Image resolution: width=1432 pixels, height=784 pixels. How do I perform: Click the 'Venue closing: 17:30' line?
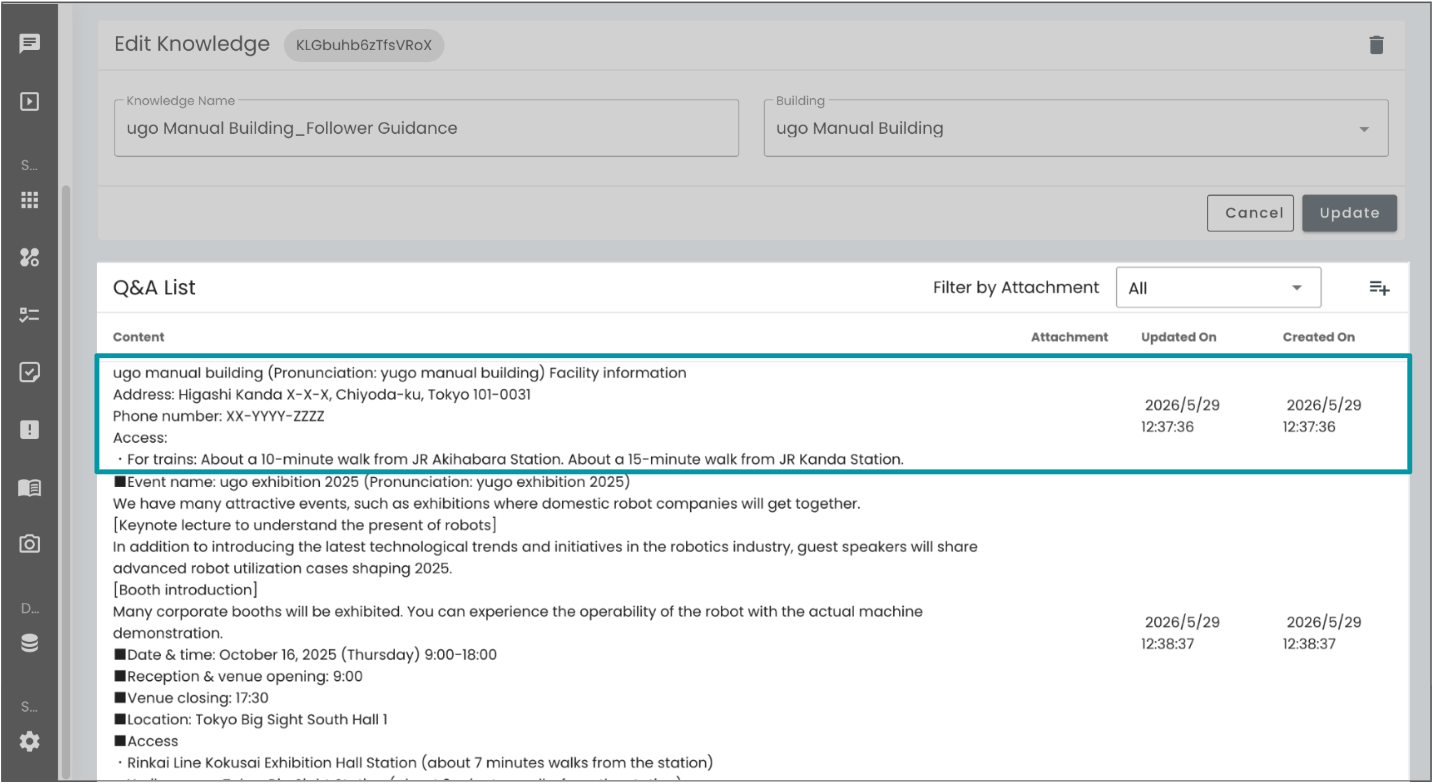191,698
